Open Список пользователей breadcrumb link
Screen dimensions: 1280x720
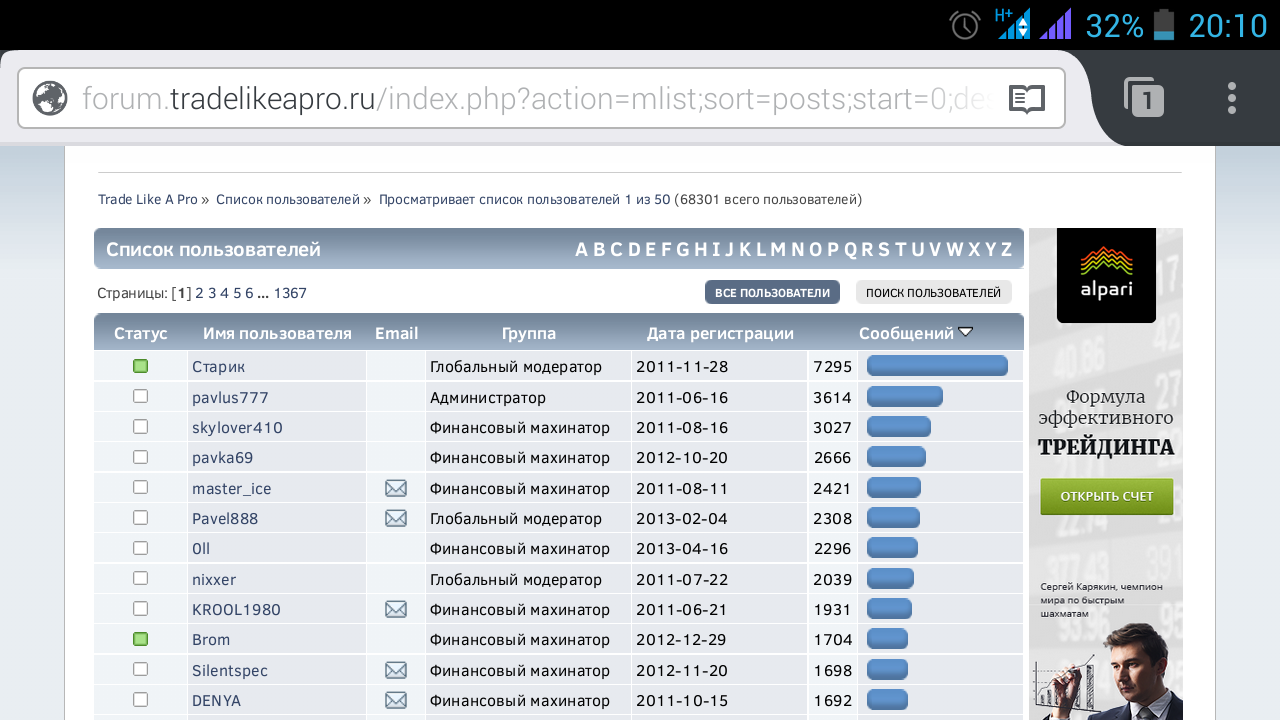tap(288, 199)
